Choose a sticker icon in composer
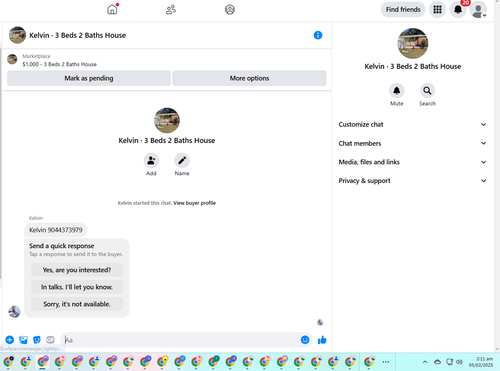Screen dimensions: 500x371 click(37, 340)
